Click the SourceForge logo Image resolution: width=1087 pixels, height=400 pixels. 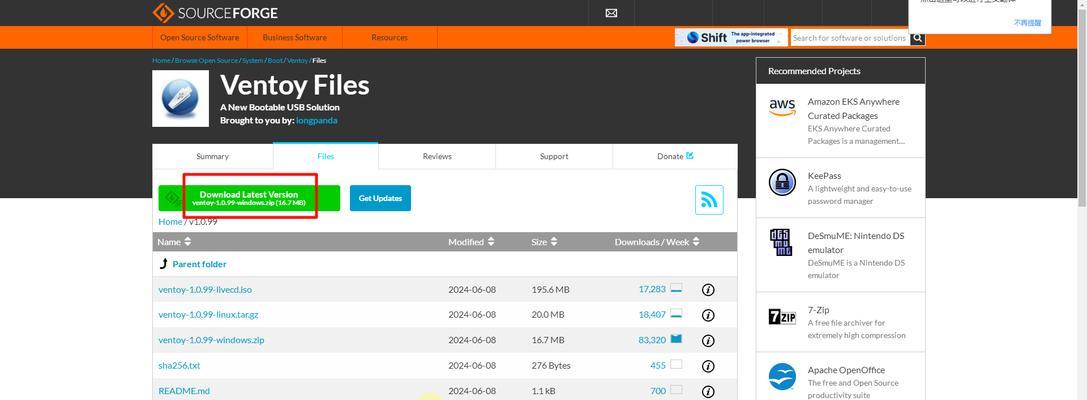point(215,12)
